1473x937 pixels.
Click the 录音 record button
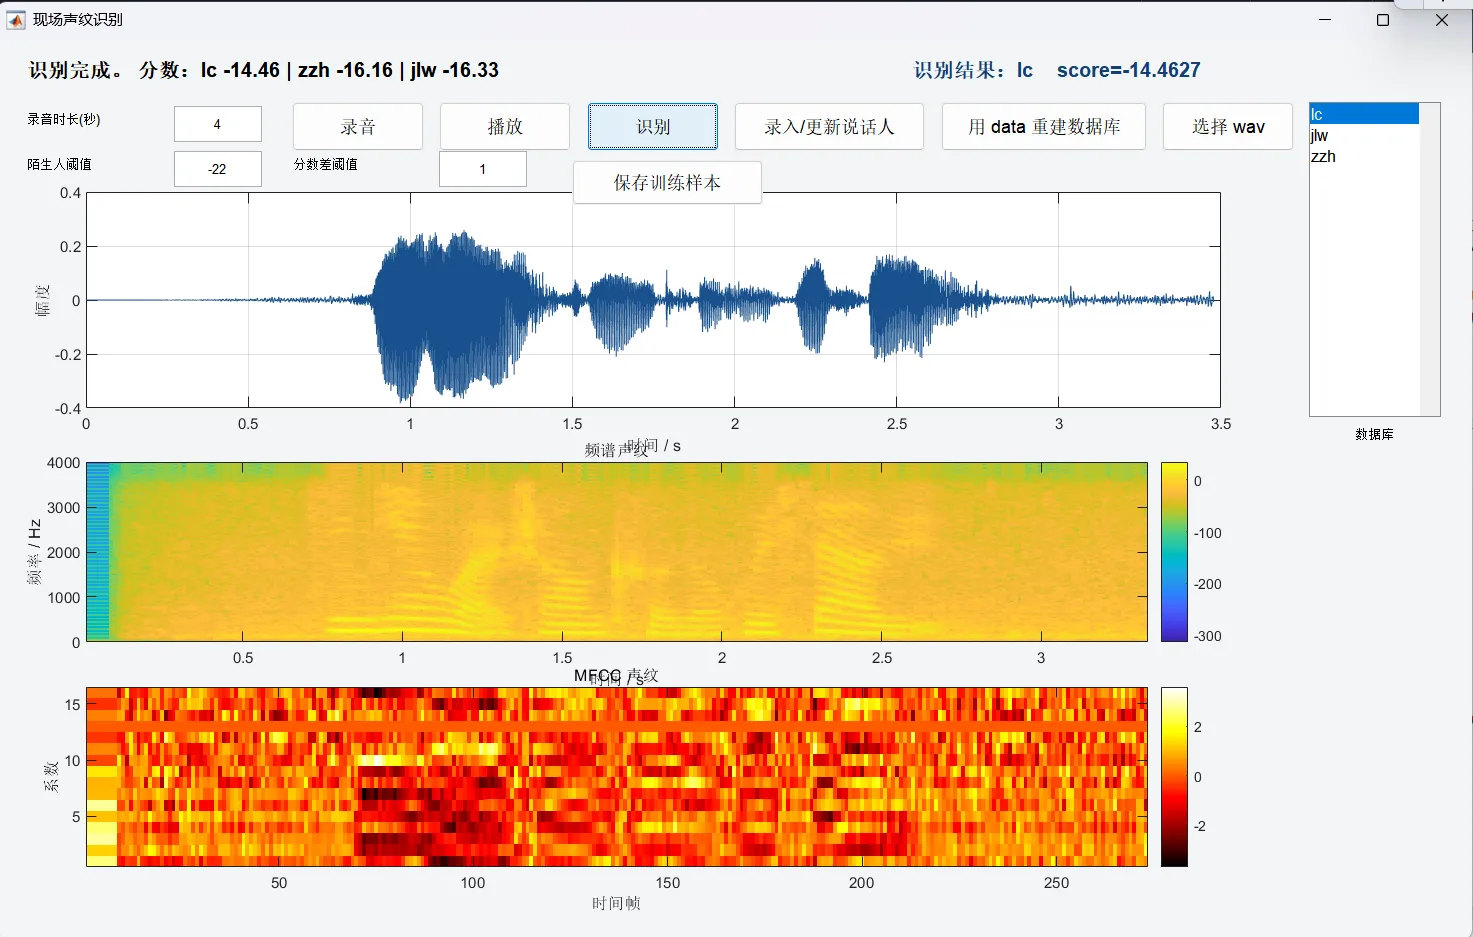point(358,127)
